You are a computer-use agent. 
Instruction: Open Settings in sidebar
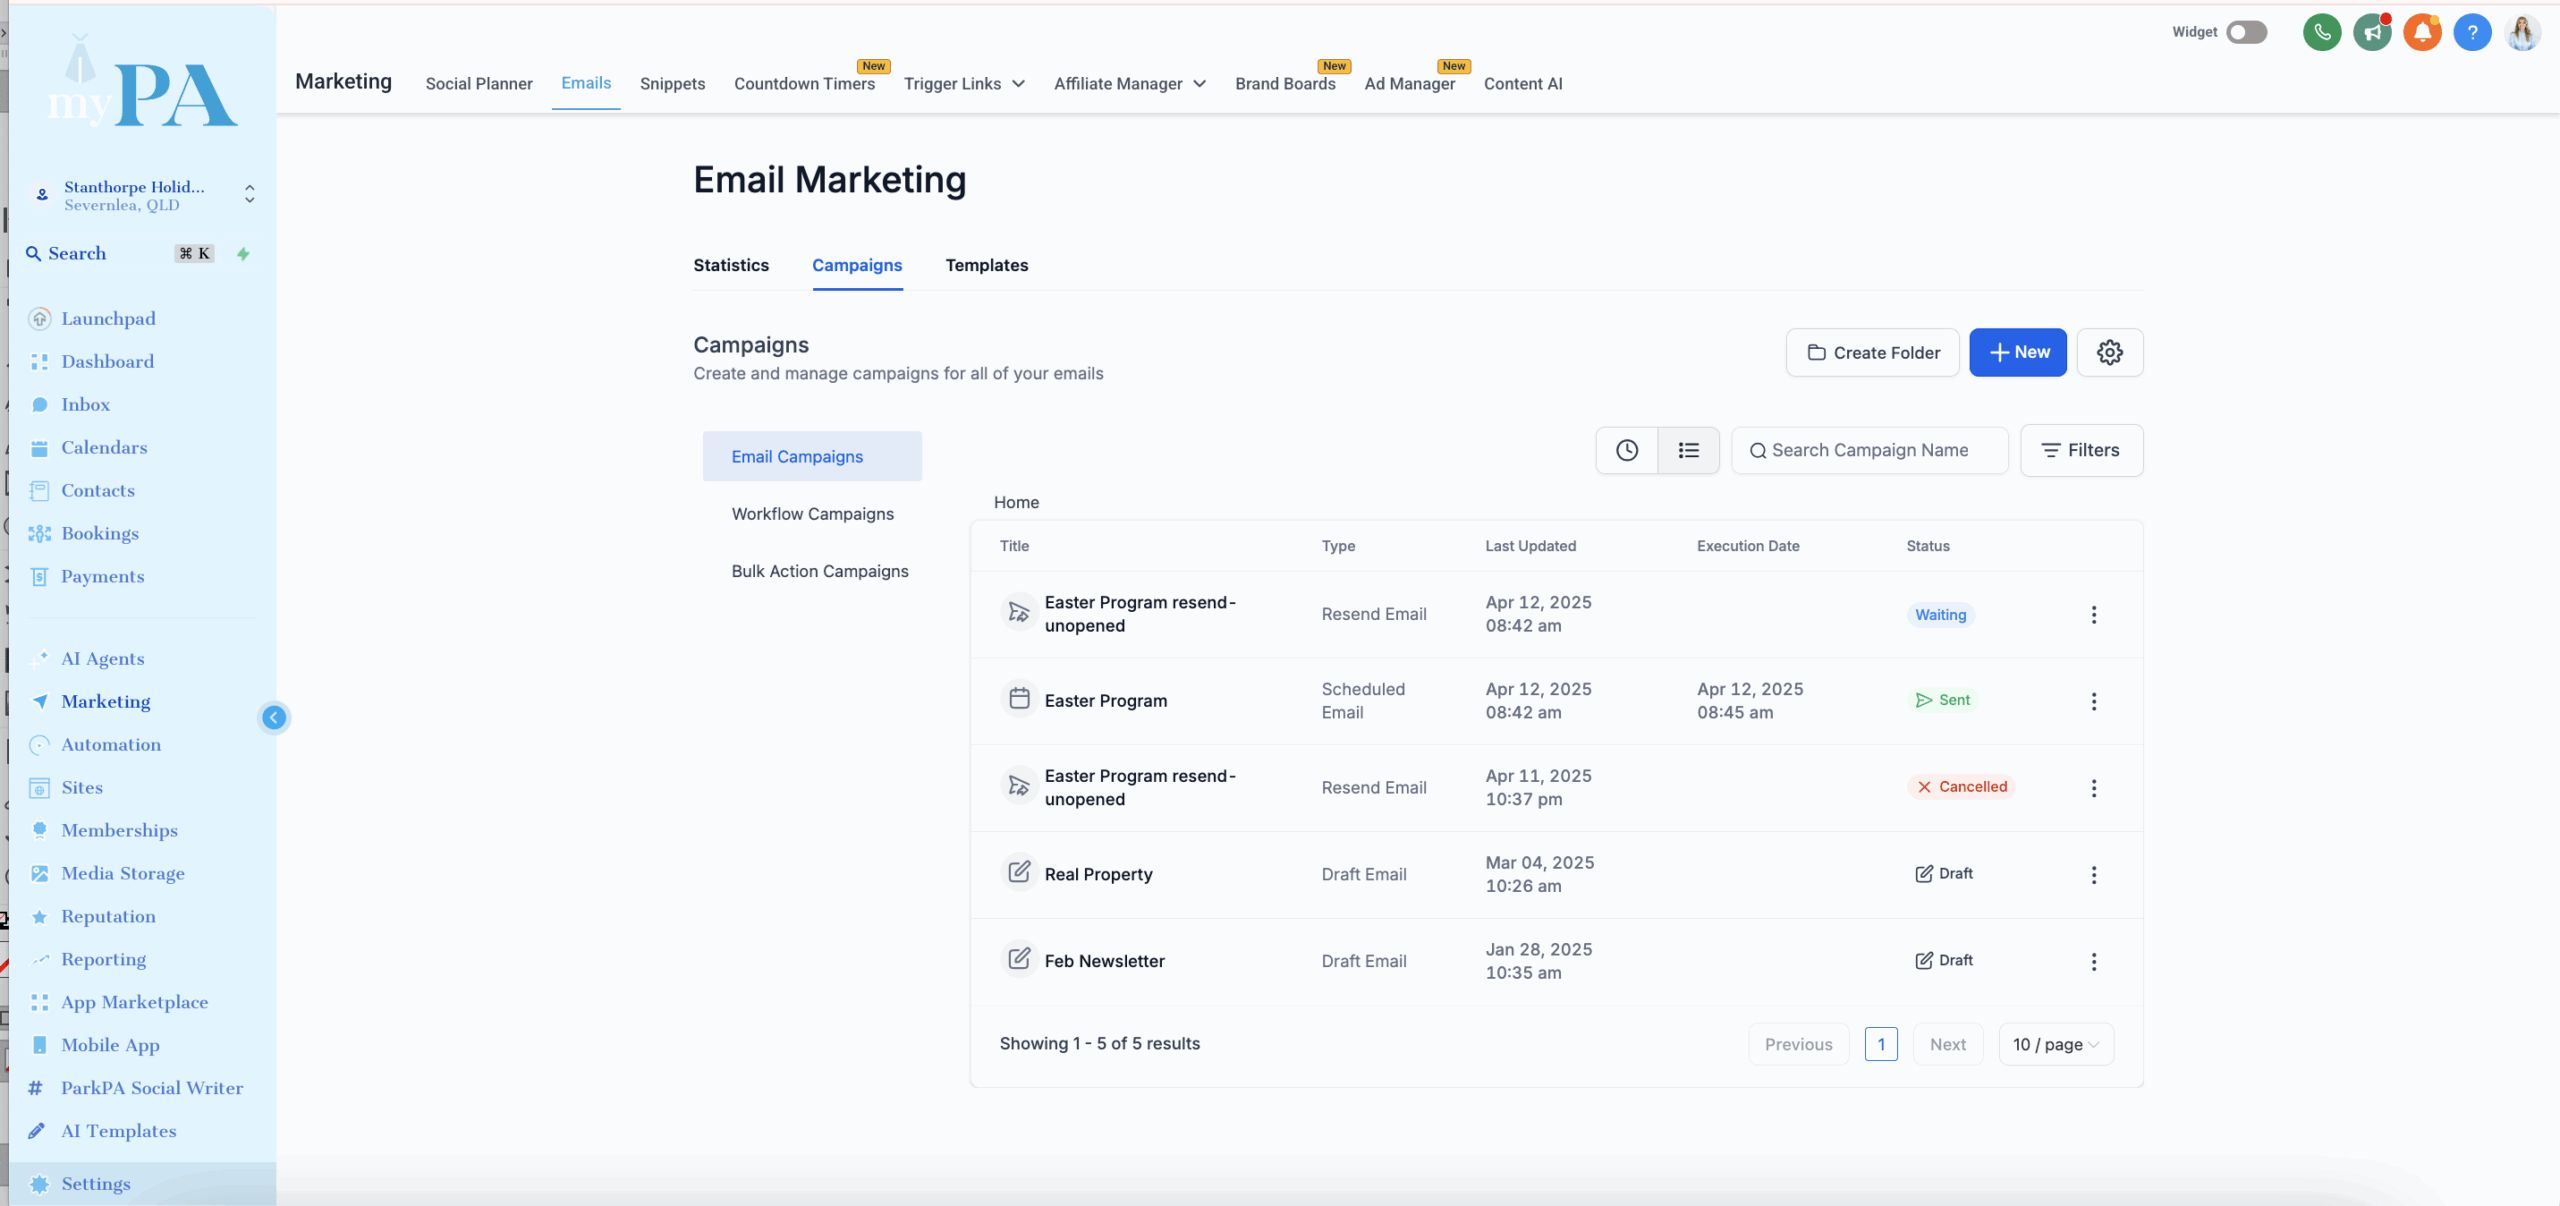96,1184
